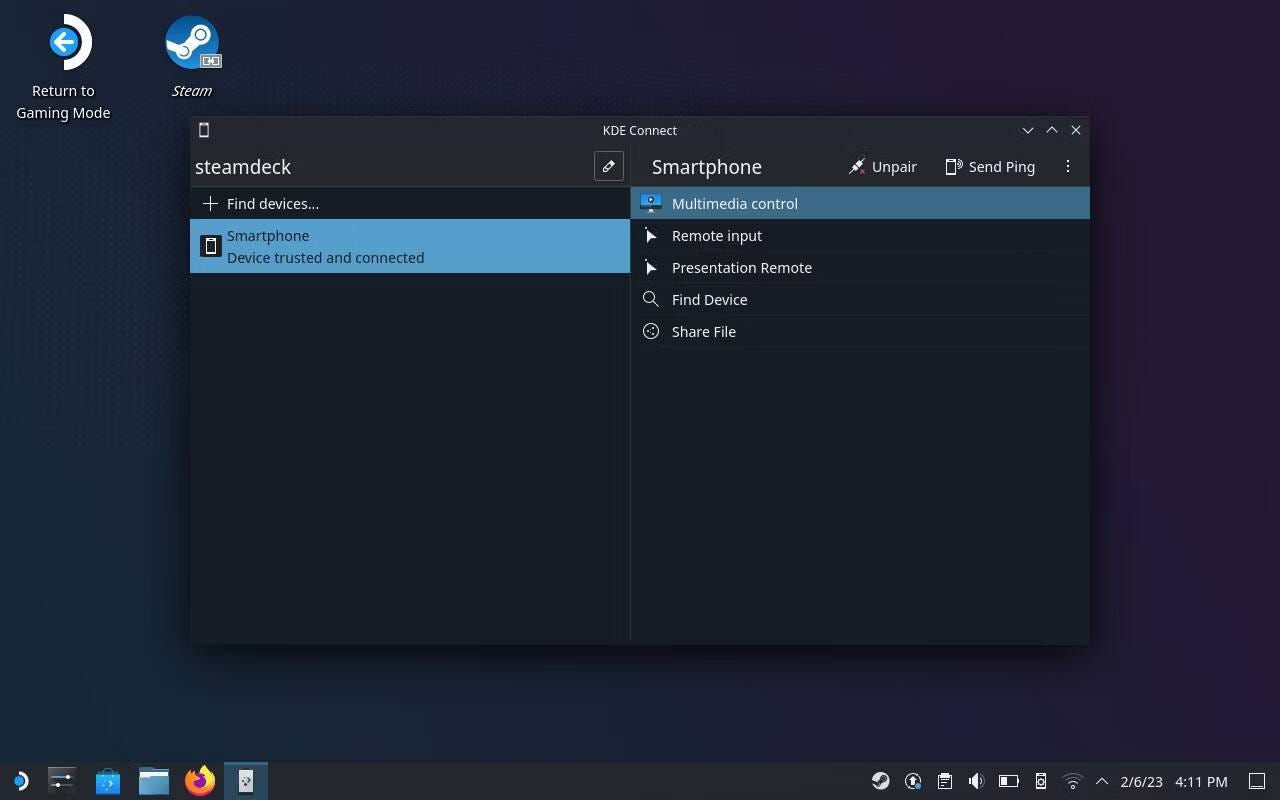Click the pencil icon to rename steamdeck

[608, 166]
